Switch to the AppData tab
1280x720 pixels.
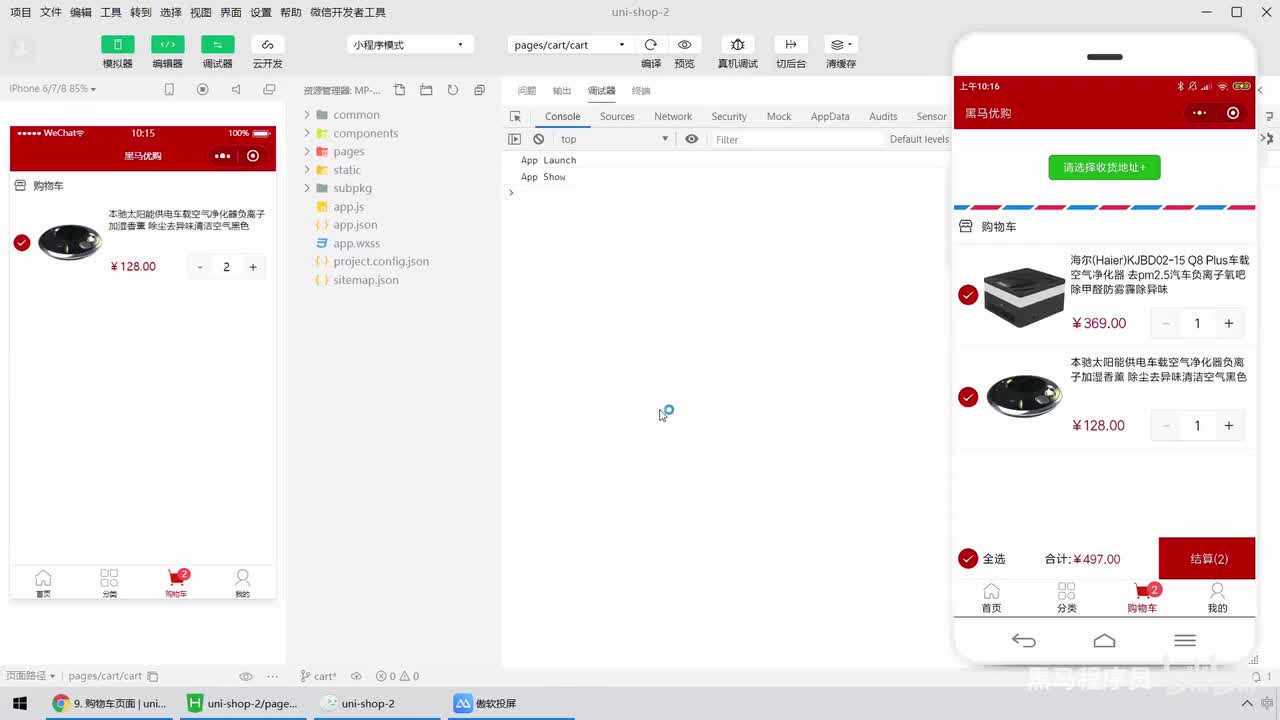click(x=830, y=117)
